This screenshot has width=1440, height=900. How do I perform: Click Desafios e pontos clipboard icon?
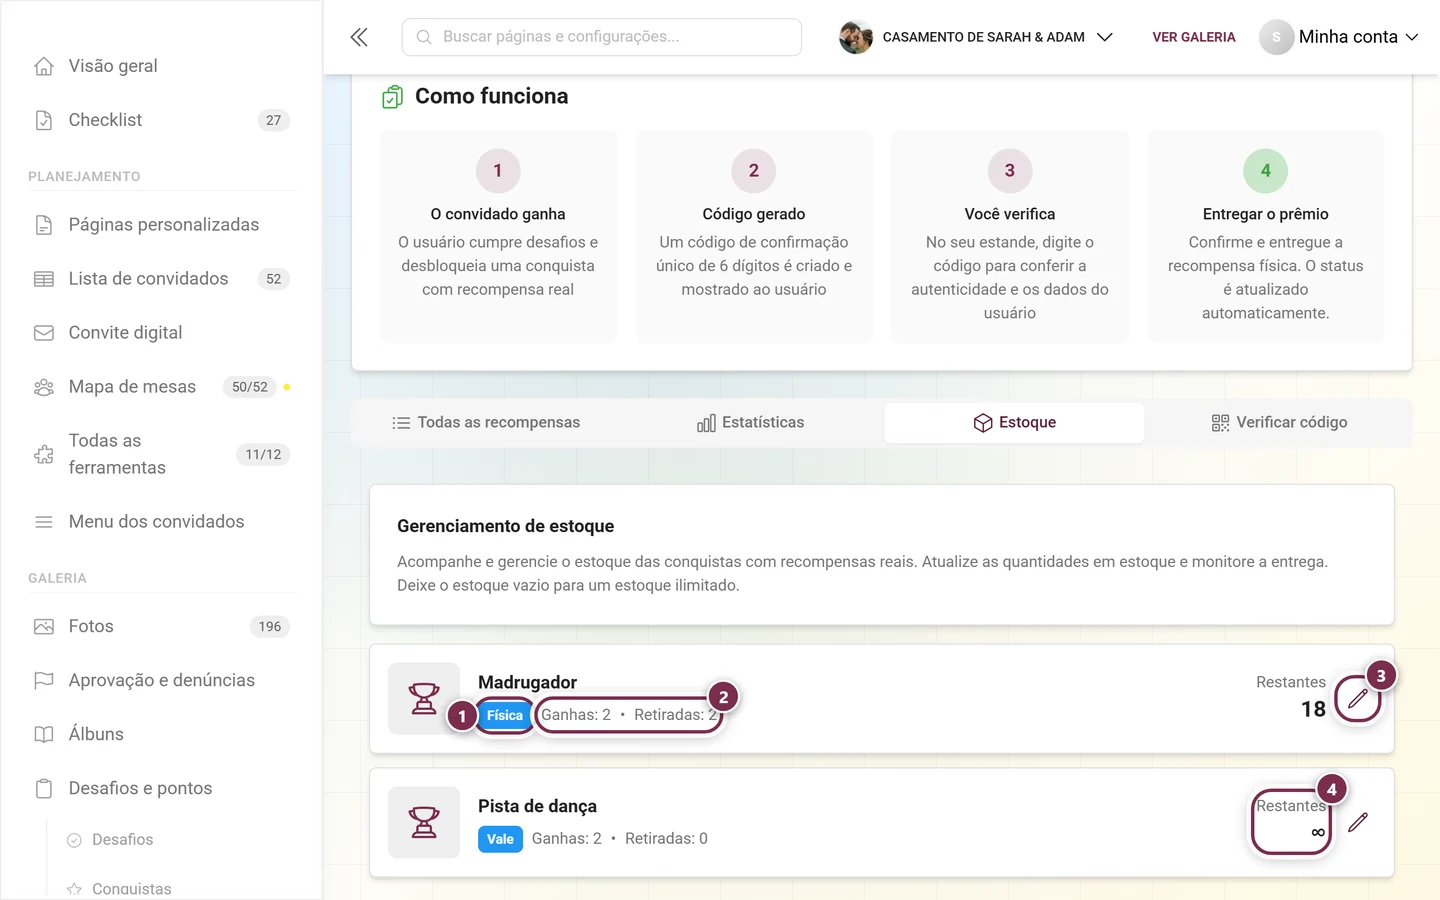[x=44, y=789]
